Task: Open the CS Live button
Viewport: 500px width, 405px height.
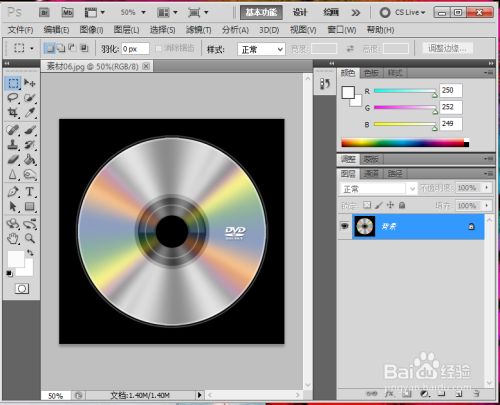Action: [403, 13]
